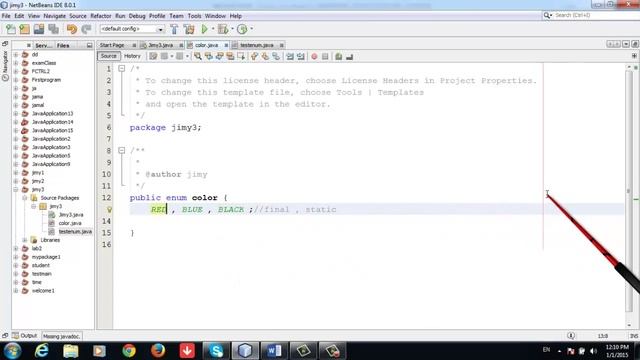The height and width of the screenshot is (360, 640).
Task: Click the Source view button
Action: (109, 56)
